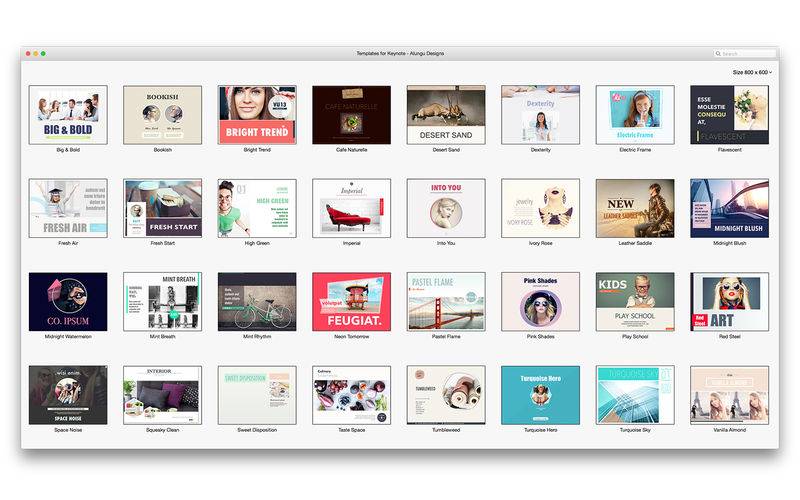Pick the Pink Shades template thumbnail

[x=540, y=302]
